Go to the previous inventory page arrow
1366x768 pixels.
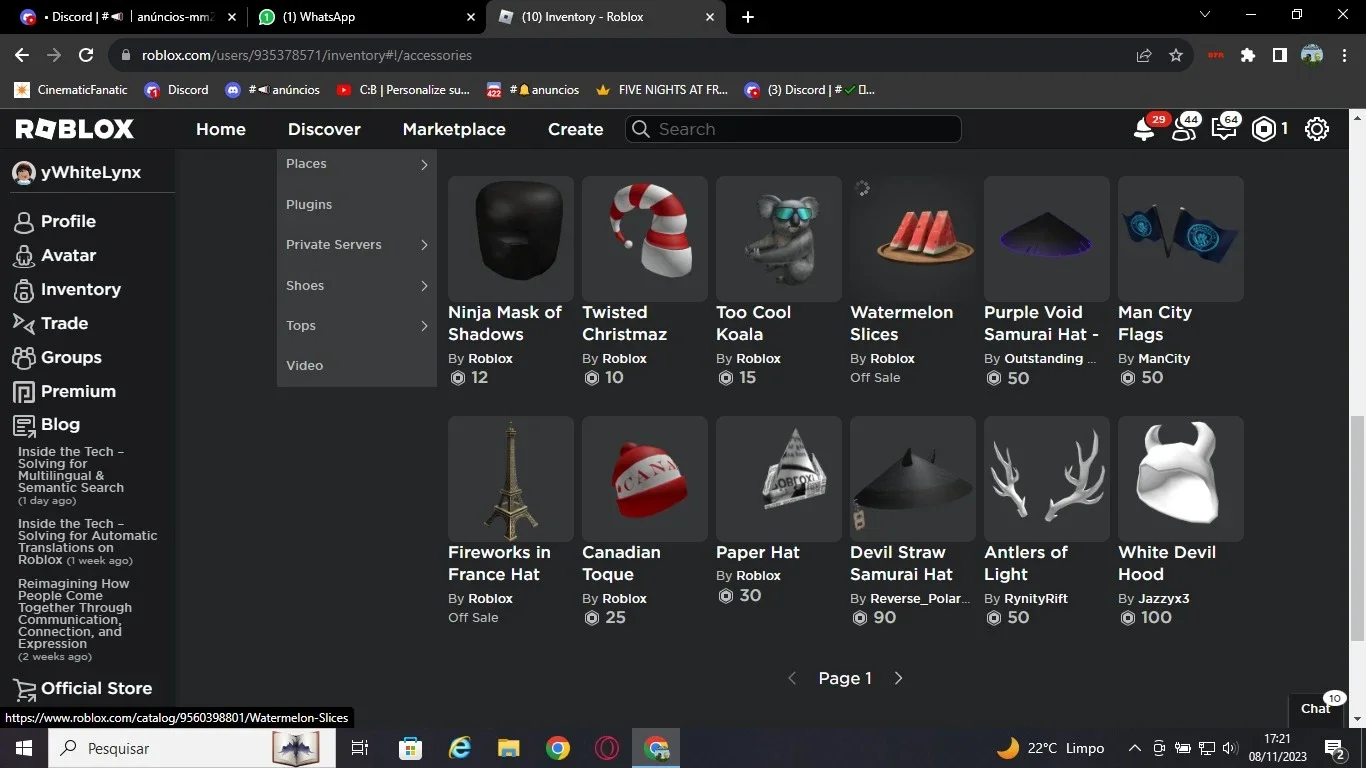click(792, 678)
